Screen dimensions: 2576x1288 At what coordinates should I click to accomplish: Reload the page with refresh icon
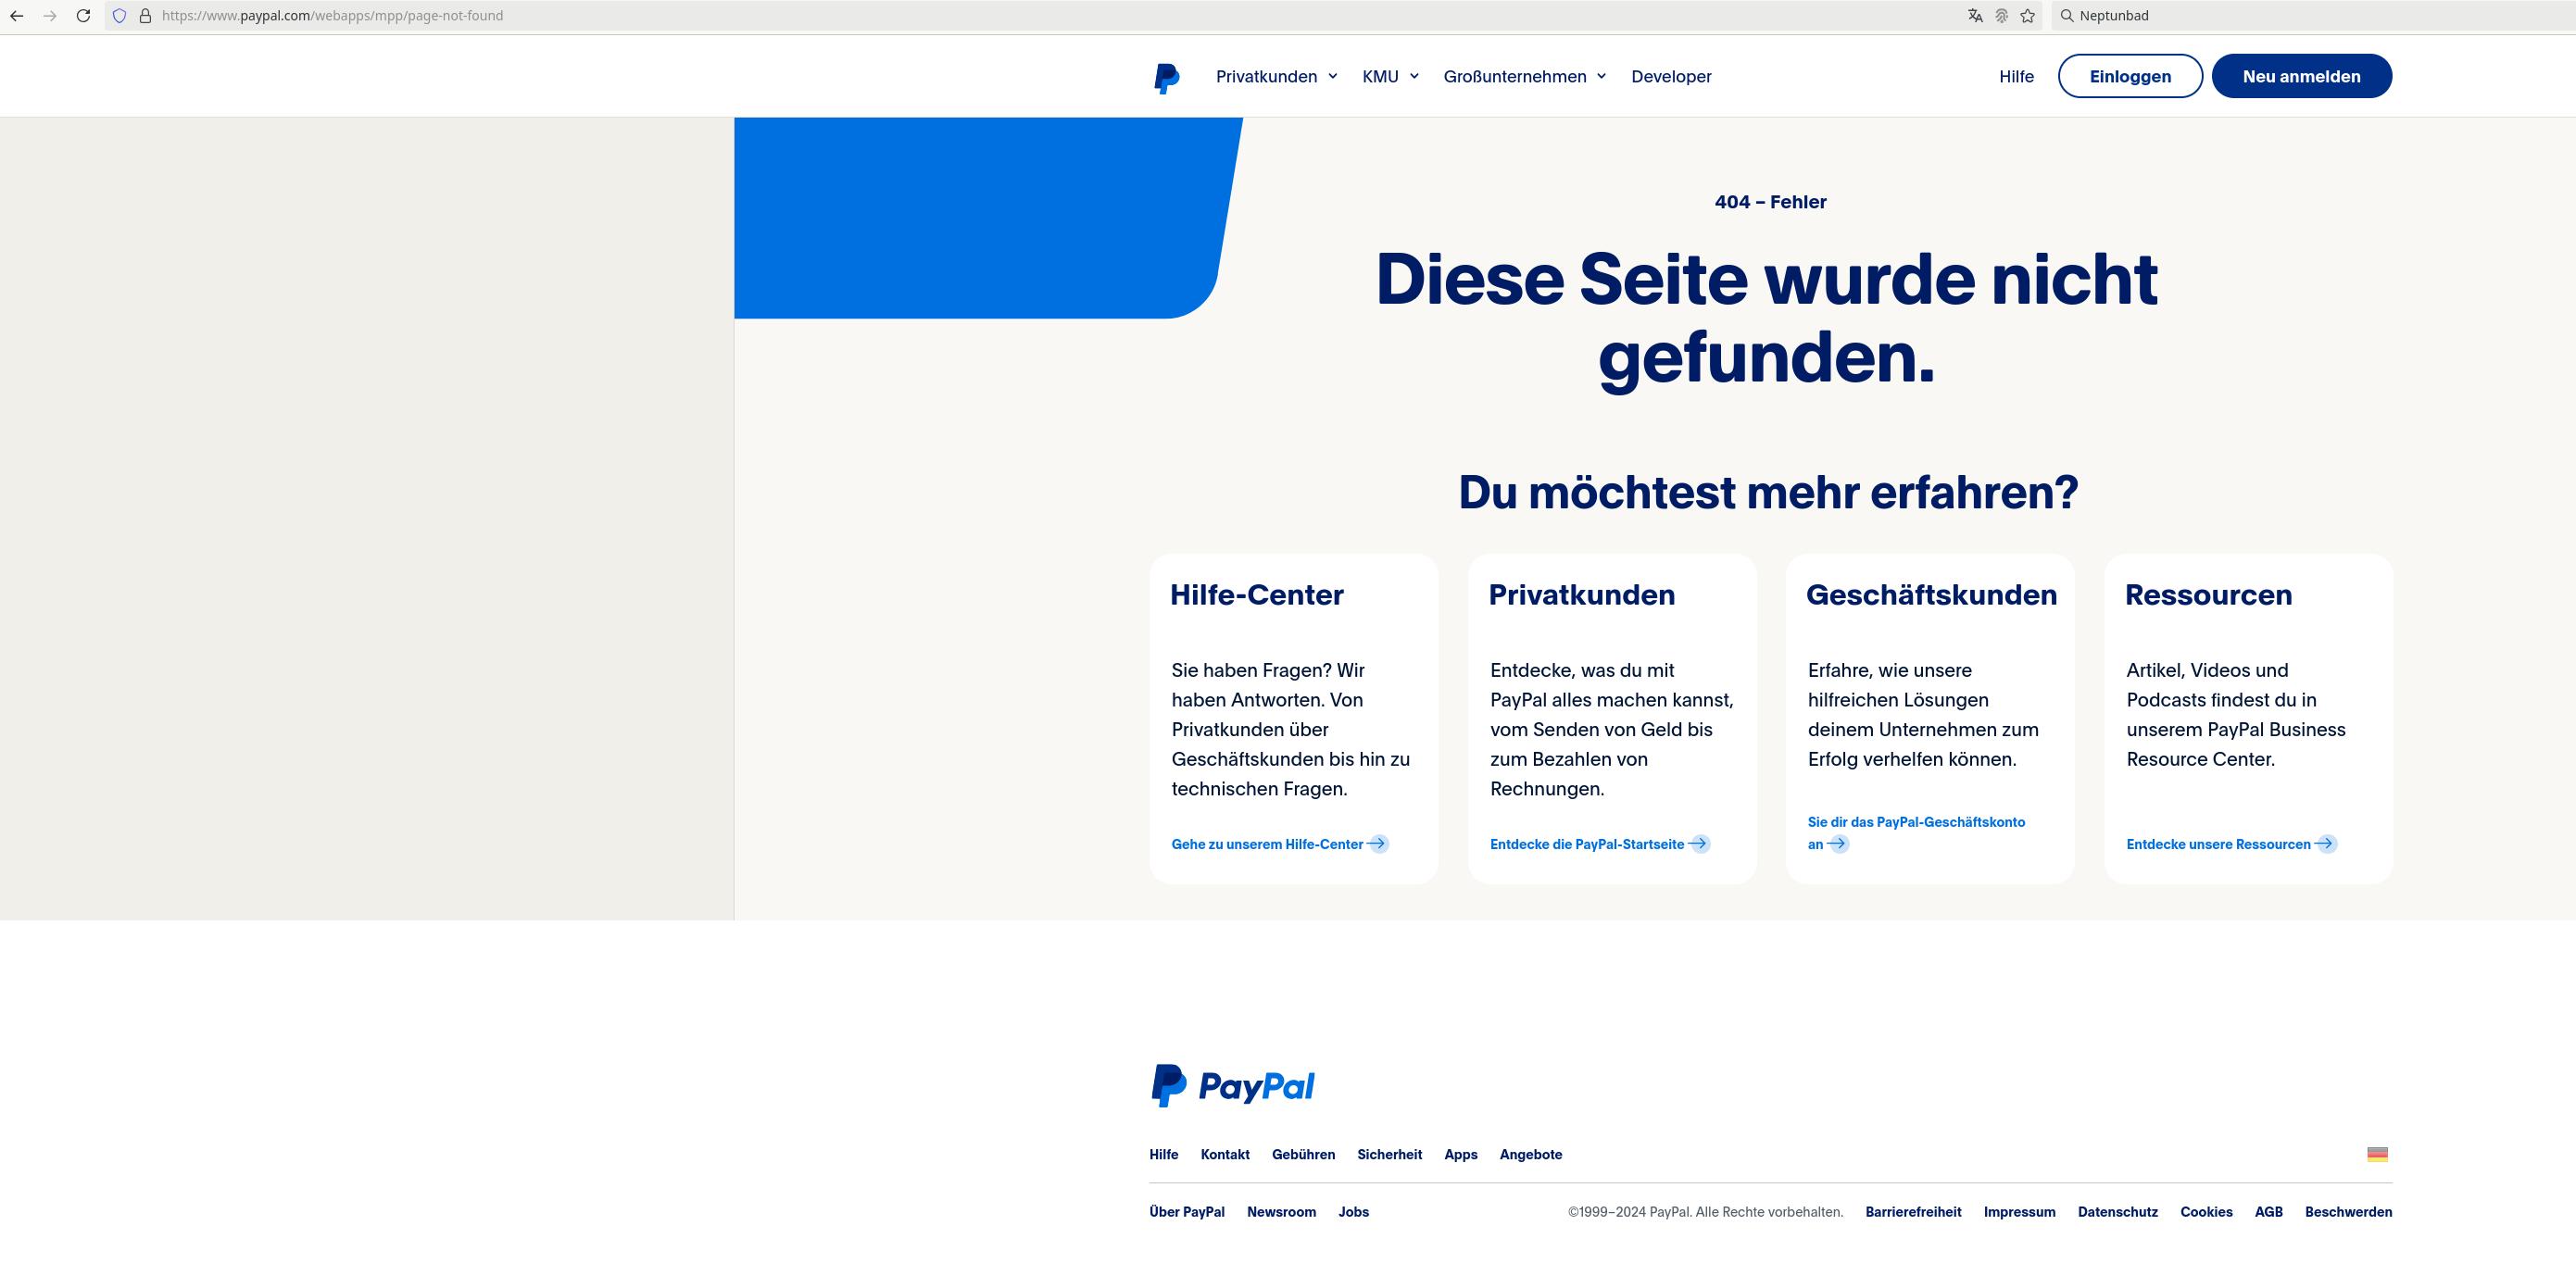[83, 16]
